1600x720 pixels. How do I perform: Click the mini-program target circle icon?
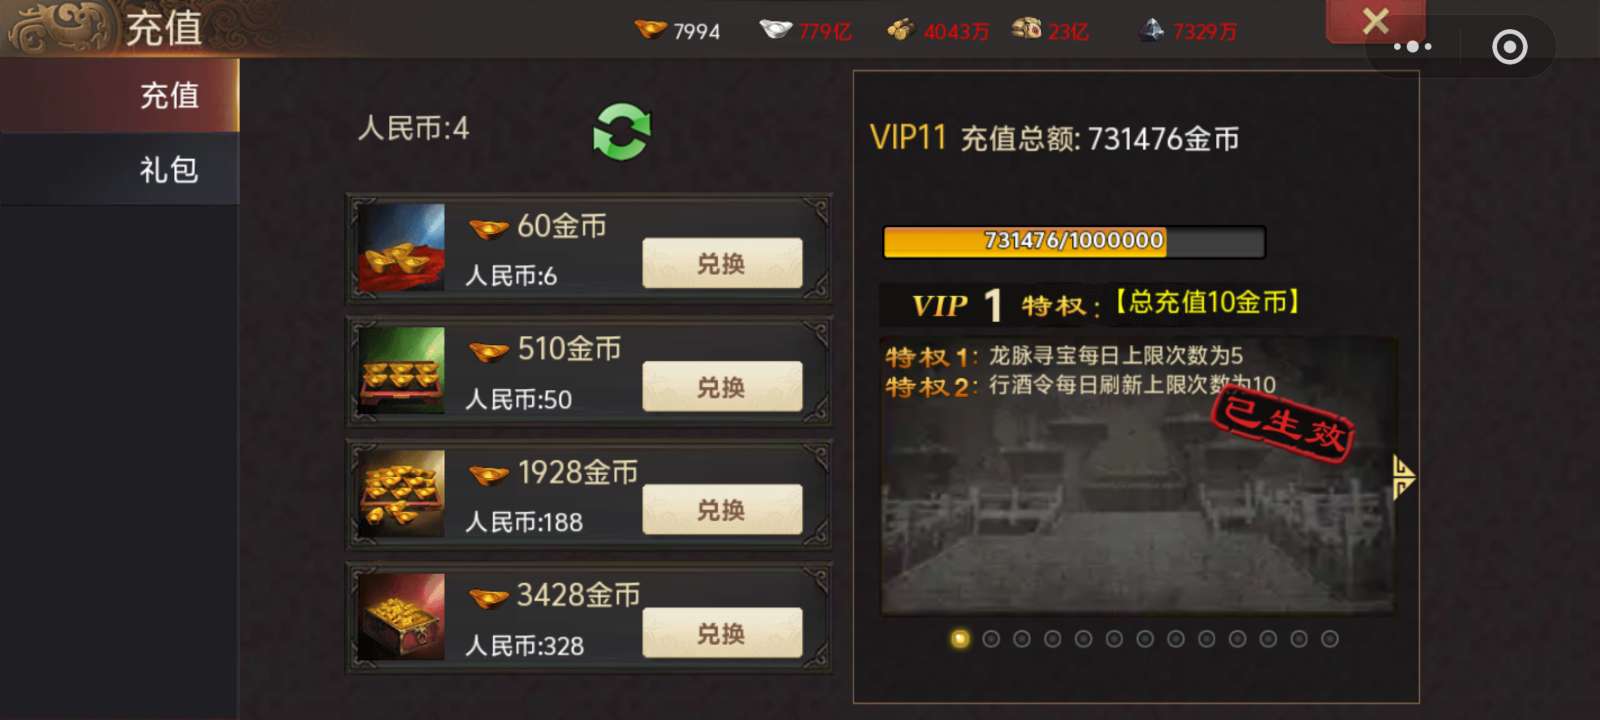[x=1509, y=46]
